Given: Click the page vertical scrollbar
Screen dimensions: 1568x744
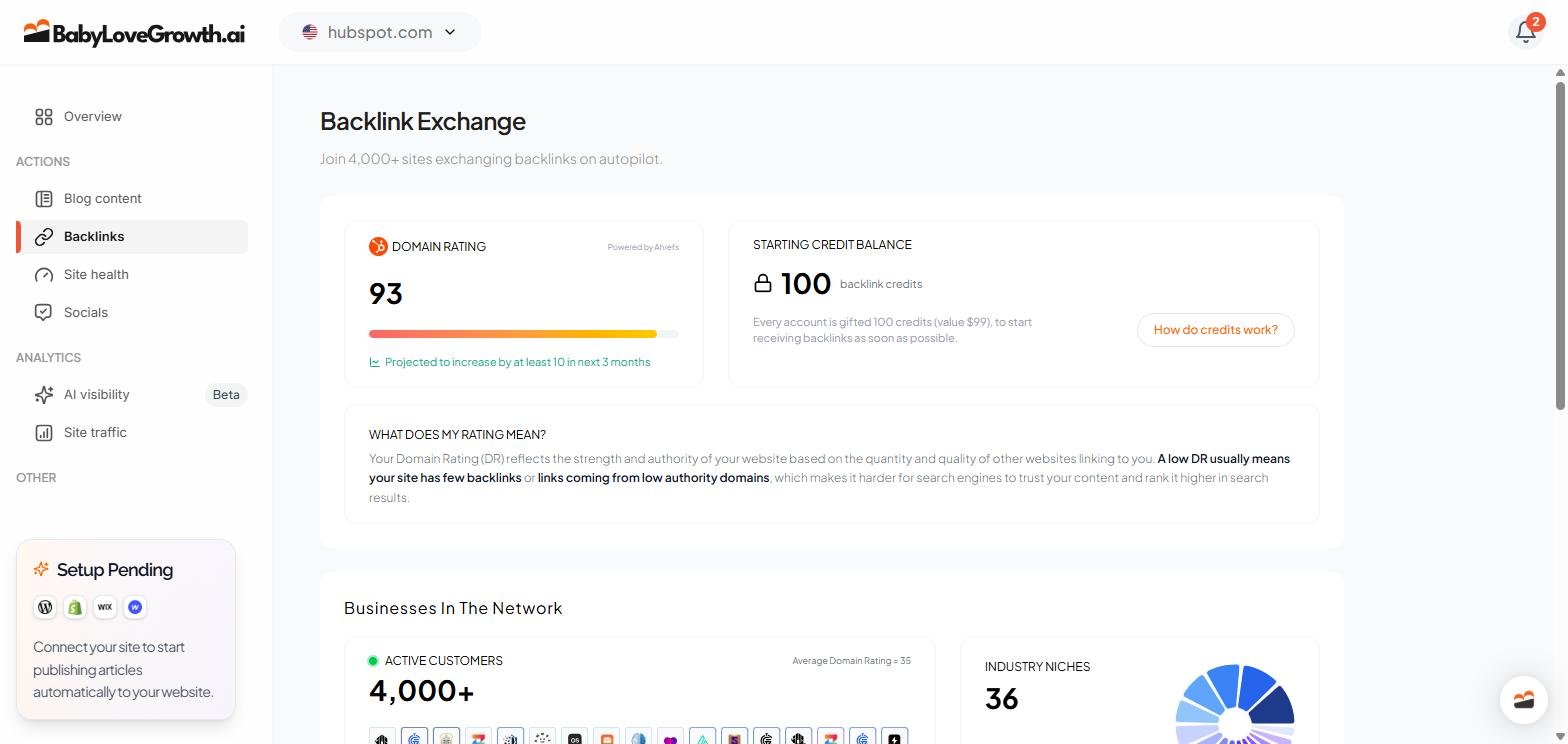Looking at the screenshot, I should [1560, 245].
